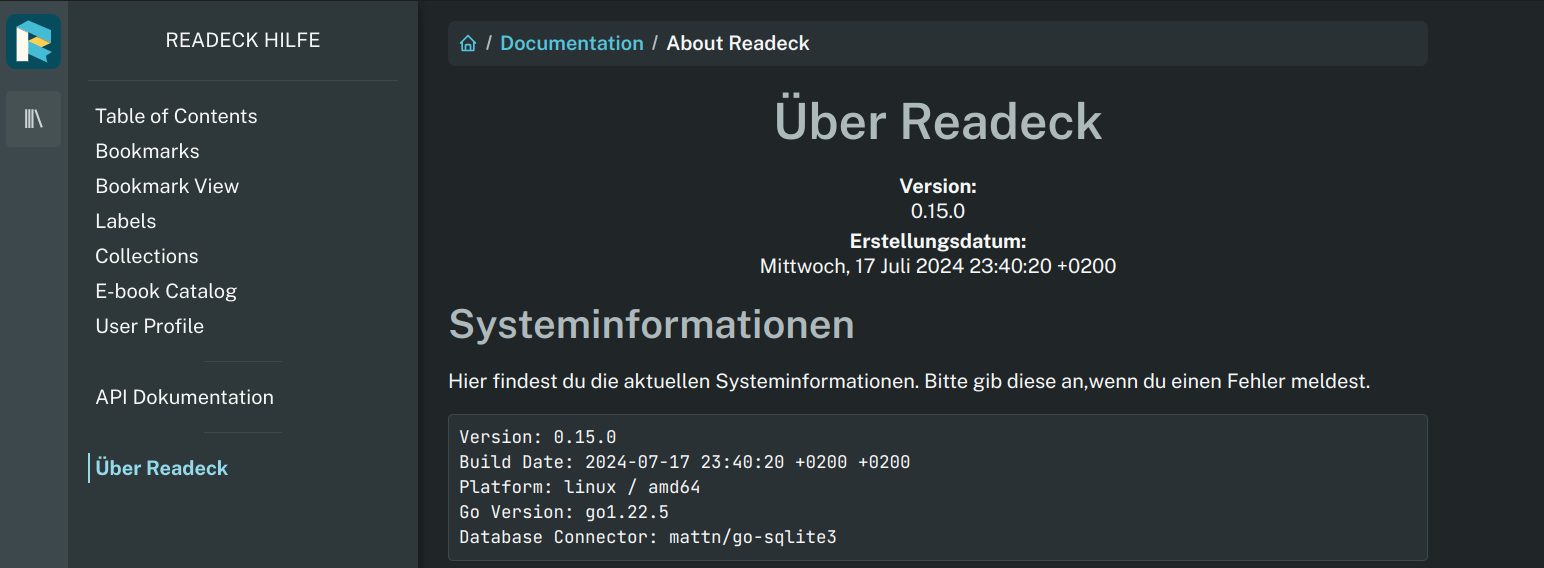Select the Collections help entry
The height and width of the screenshot is (568, 1544).
[147, 256]
